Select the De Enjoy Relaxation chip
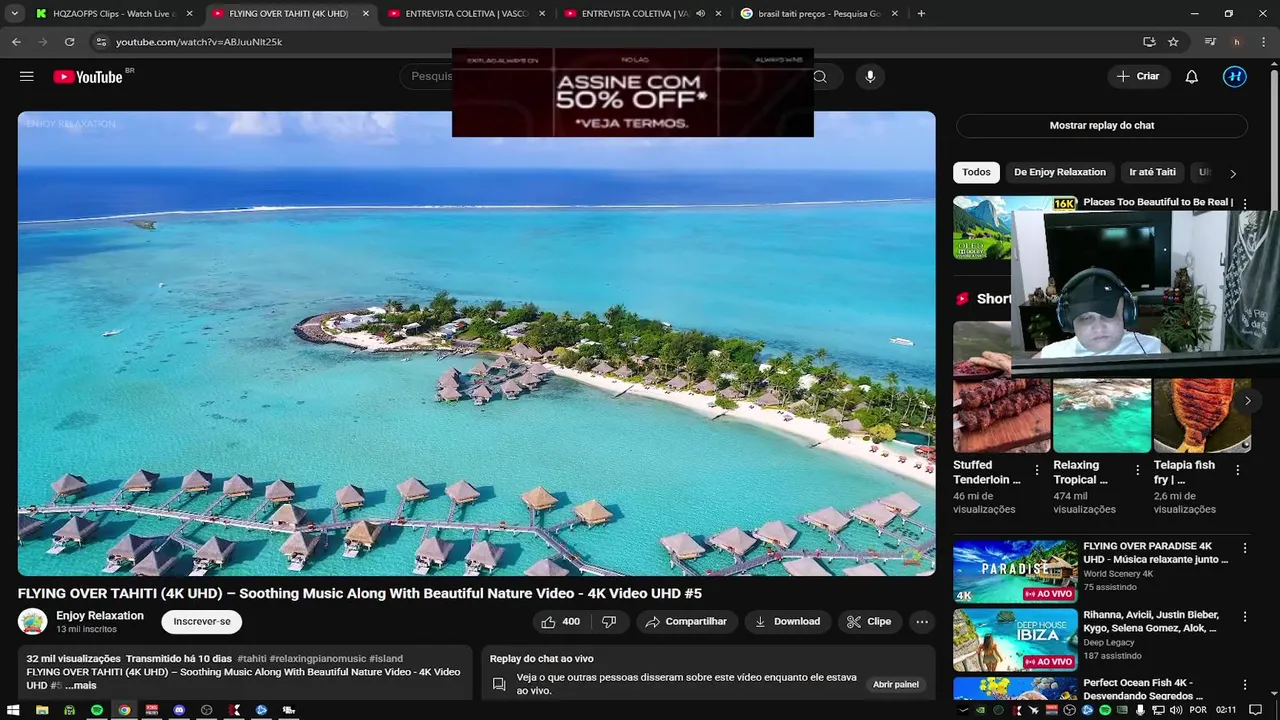Screen dimensions: 1280x720 pyautogui.click(x=1060, y=172)
